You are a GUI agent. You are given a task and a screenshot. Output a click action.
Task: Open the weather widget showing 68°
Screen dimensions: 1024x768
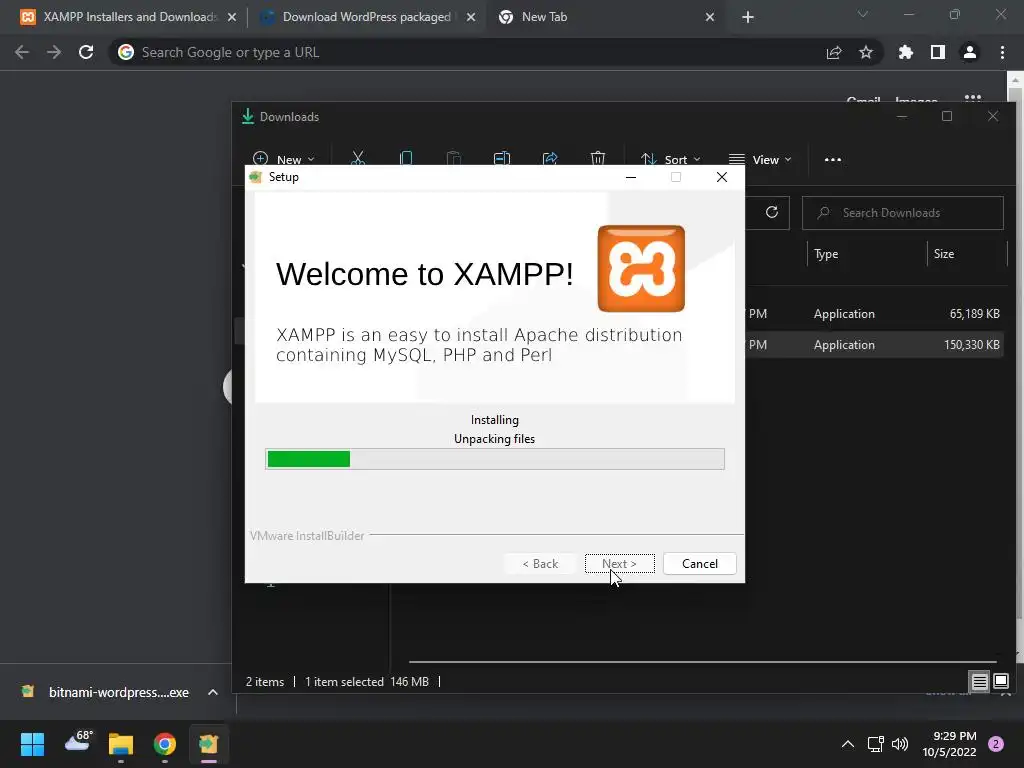tap(78, 742)
